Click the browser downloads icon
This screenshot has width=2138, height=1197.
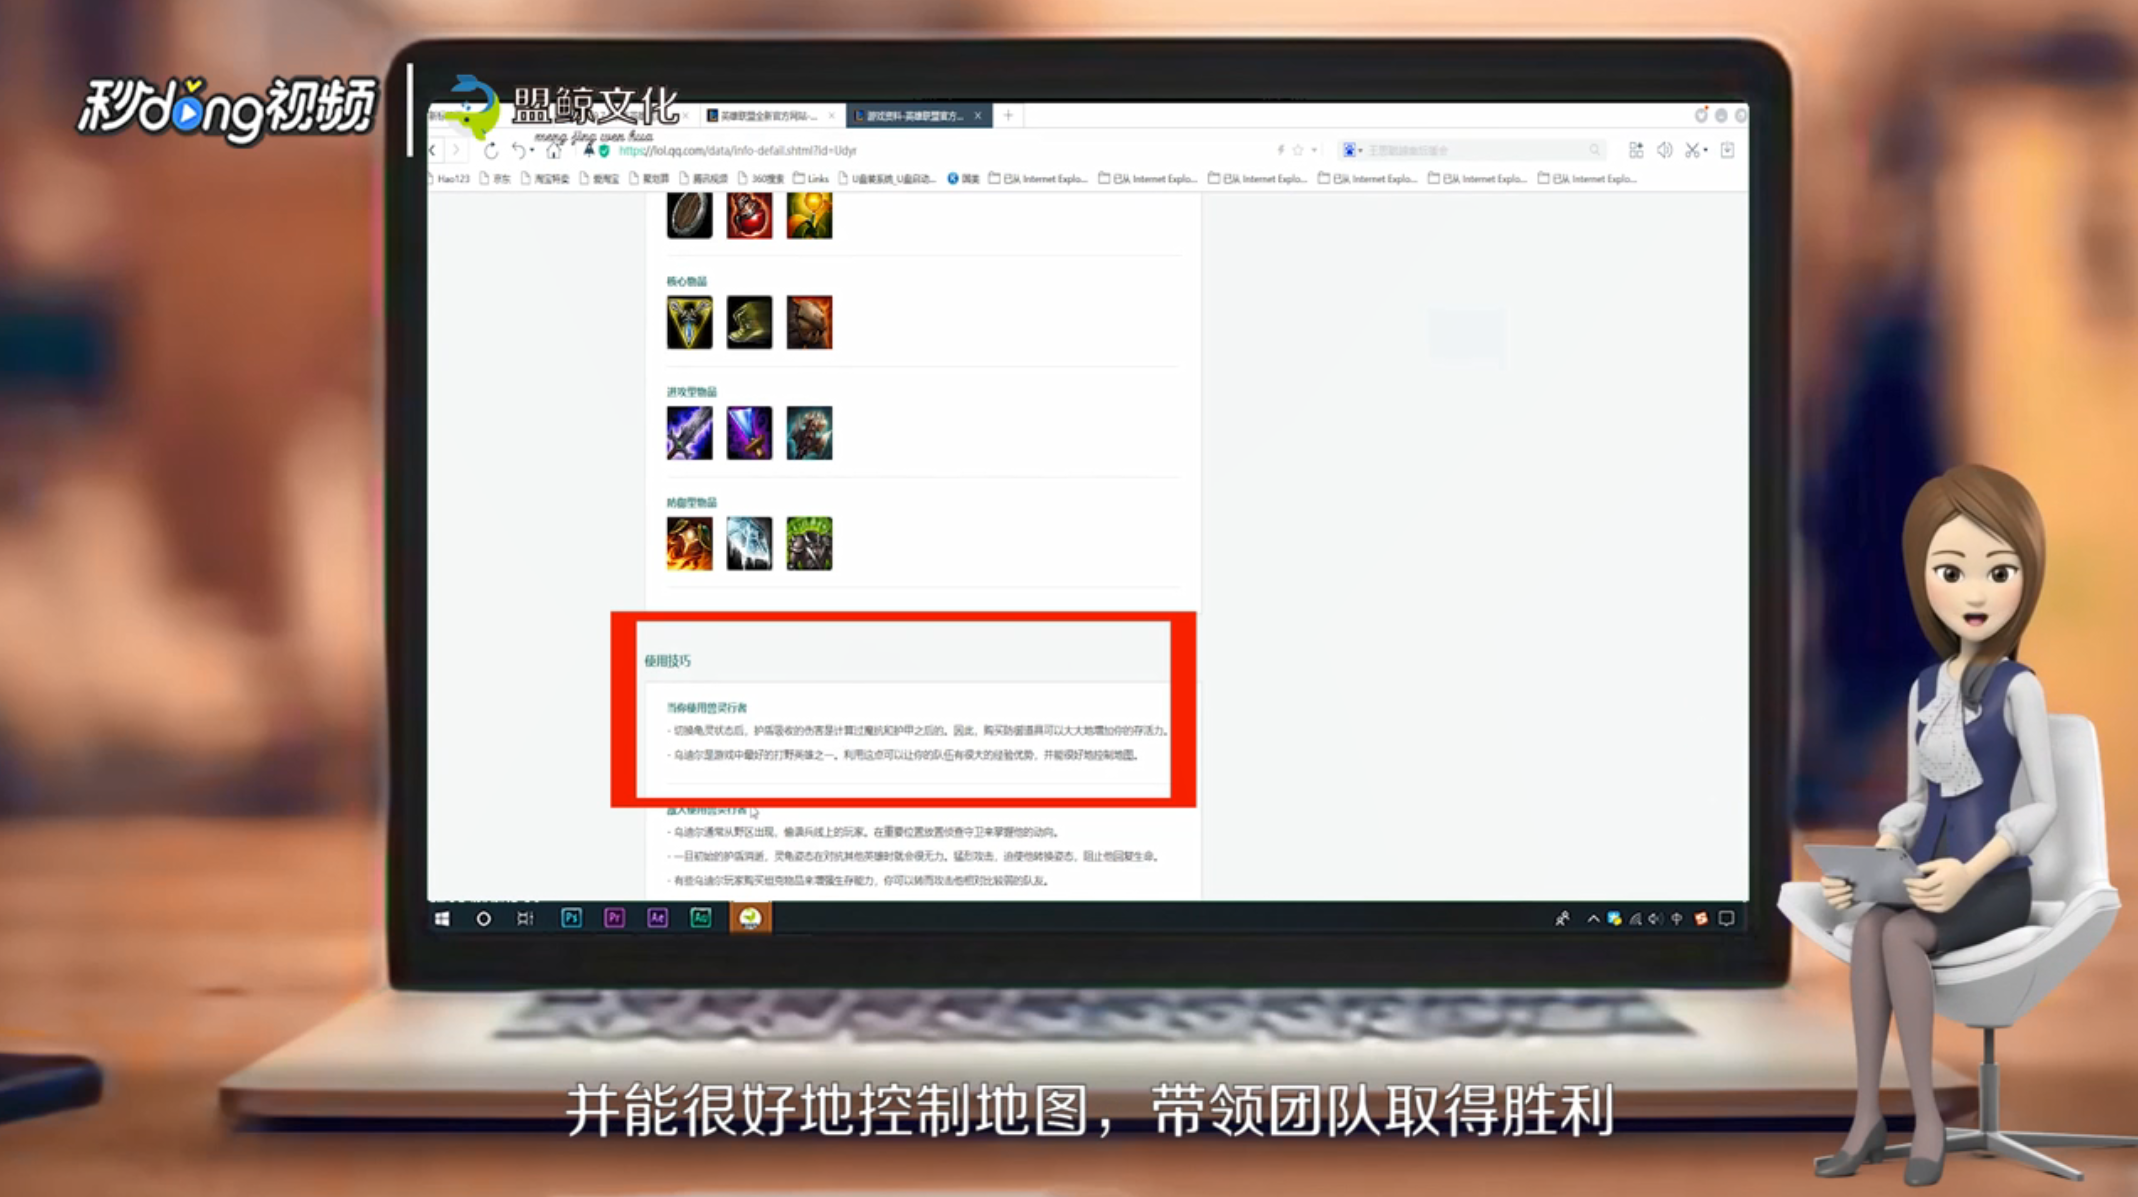[x=1727, y=151]
